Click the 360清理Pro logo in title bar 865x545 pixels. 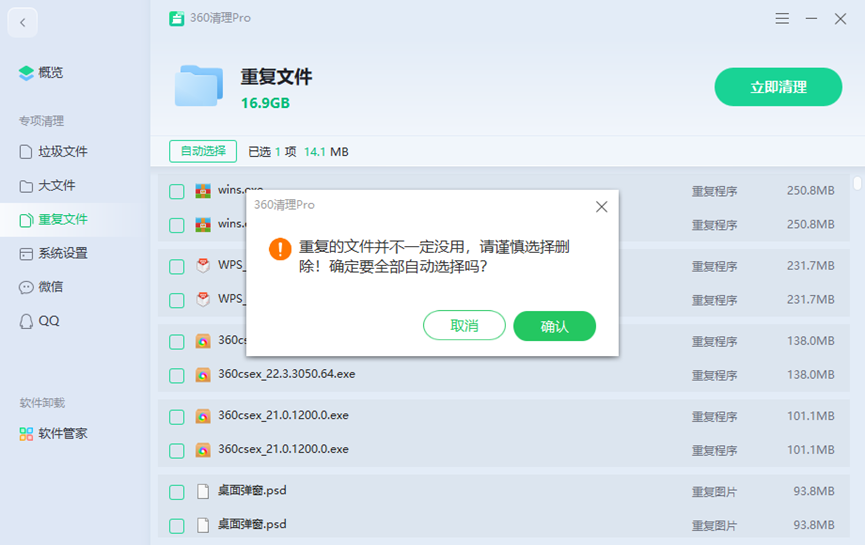pyautogui.click(x=177, y=18)
